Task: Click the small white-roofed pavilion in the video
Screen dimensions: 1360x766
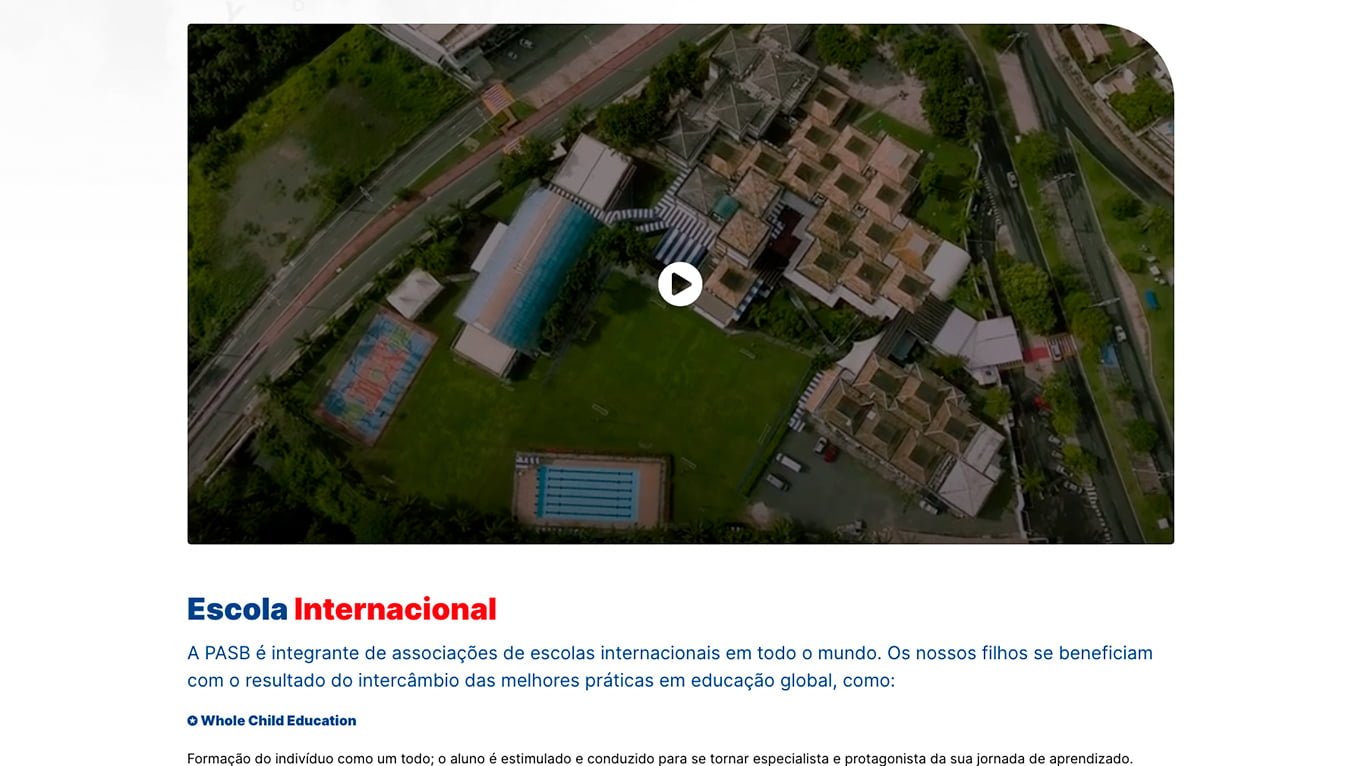Action: (414, 293)
